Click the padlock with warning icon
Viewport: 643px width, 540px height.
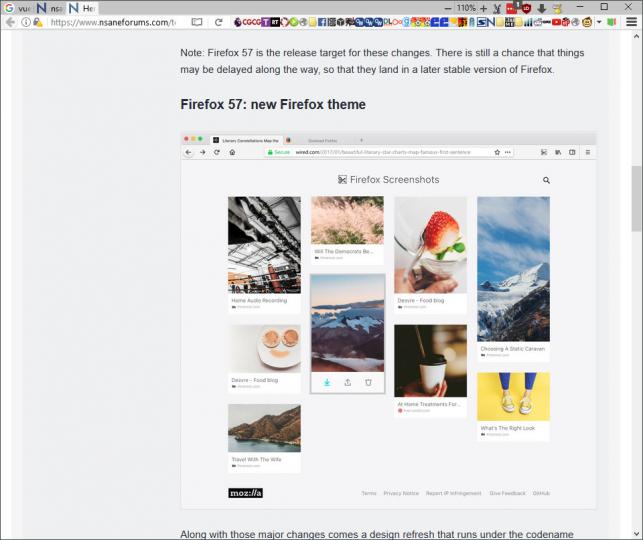(38, 22)
